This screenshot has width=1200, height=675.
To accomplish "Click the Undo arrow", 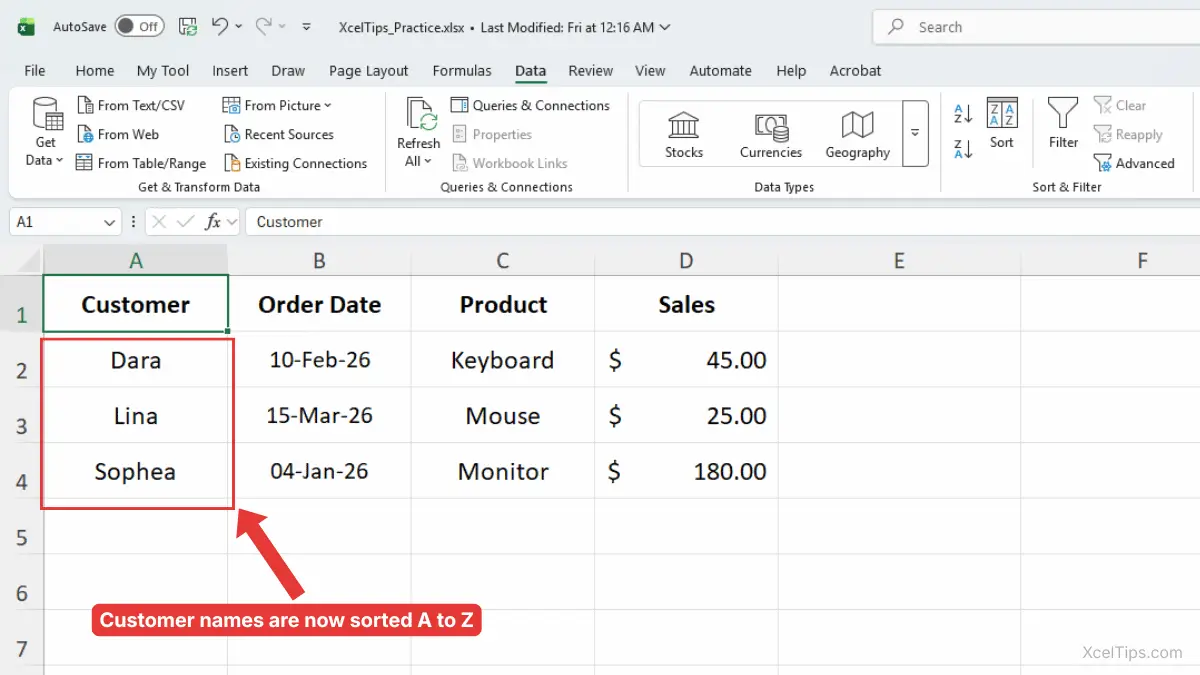I will click(220, 26).
